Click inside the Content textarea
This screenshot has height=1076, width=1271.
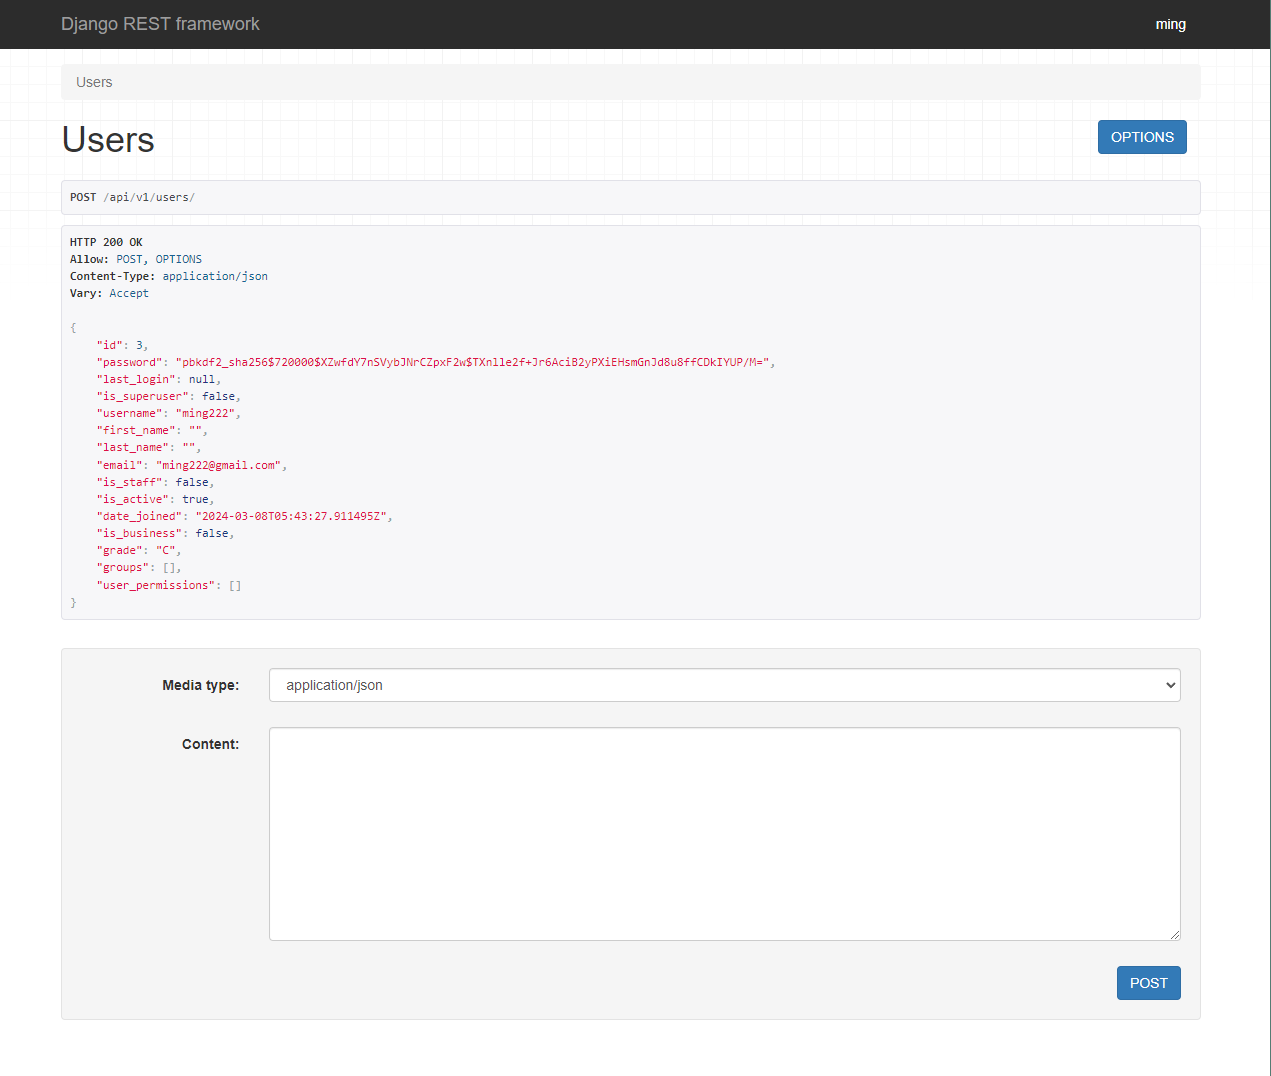(724, 833)
